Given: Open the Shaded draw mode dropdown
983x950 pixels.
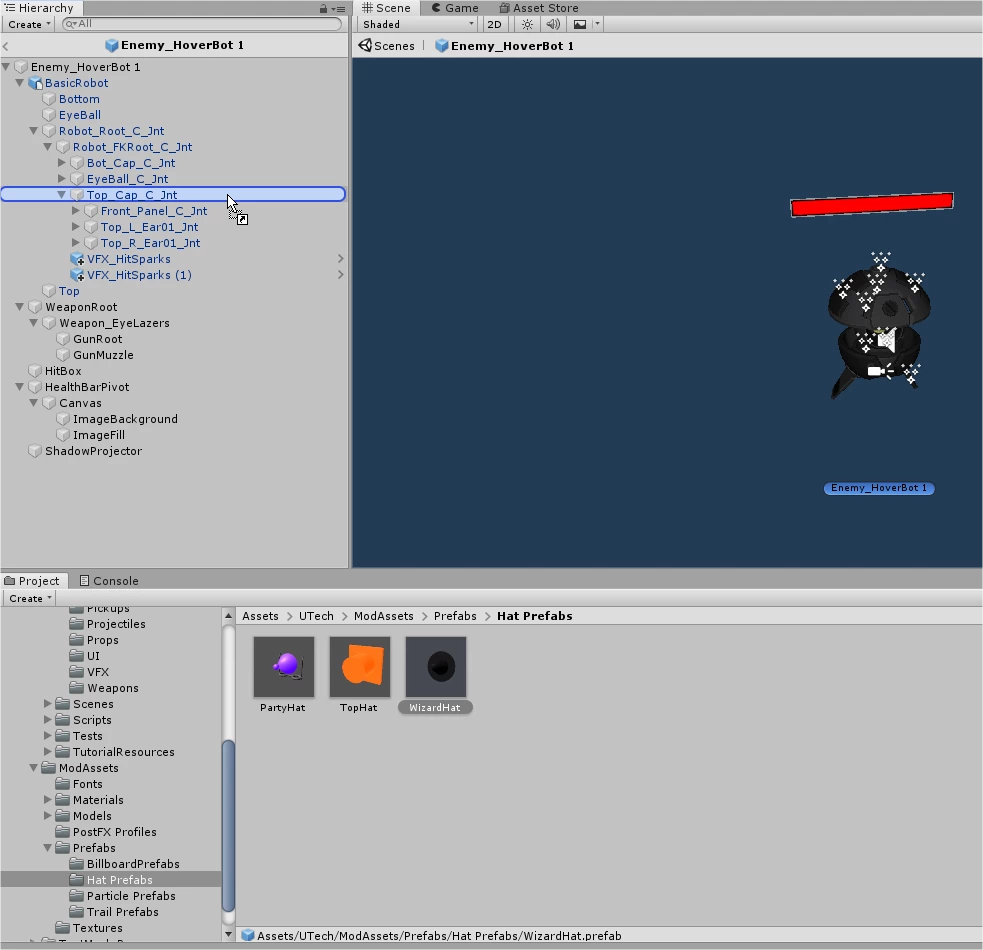Looking at the screenshot, I should point(418,24).
